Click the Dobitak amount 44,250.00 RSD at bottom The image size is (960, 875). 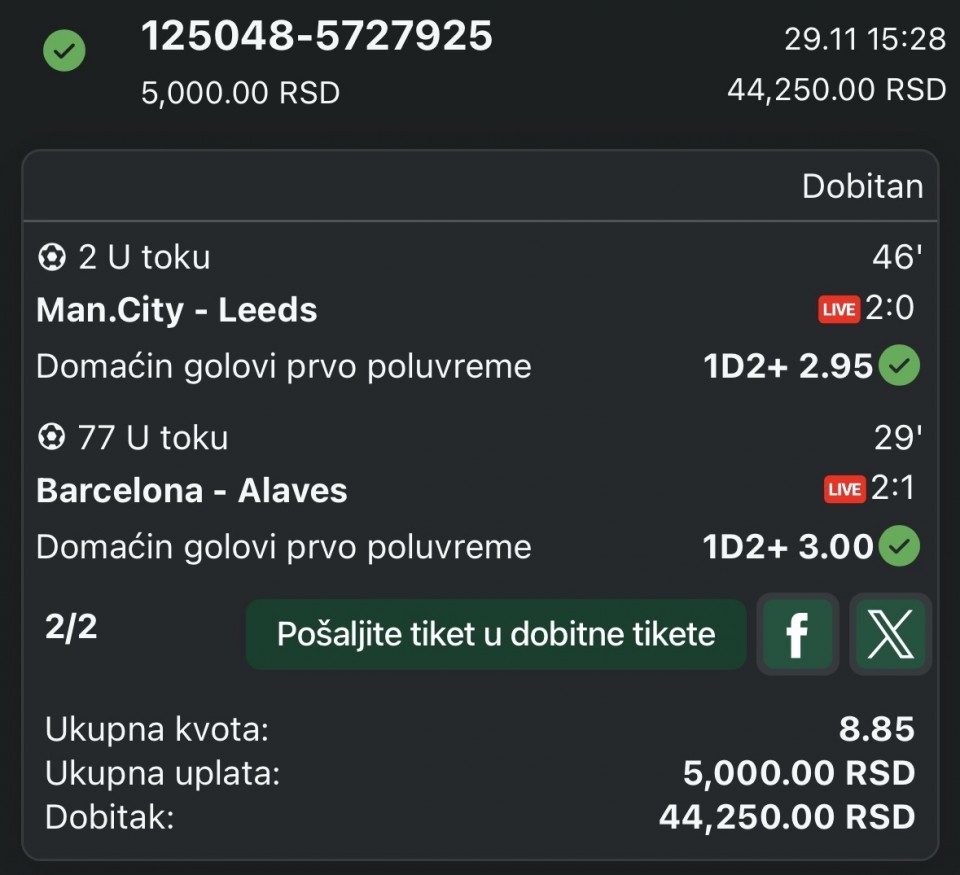786,817
